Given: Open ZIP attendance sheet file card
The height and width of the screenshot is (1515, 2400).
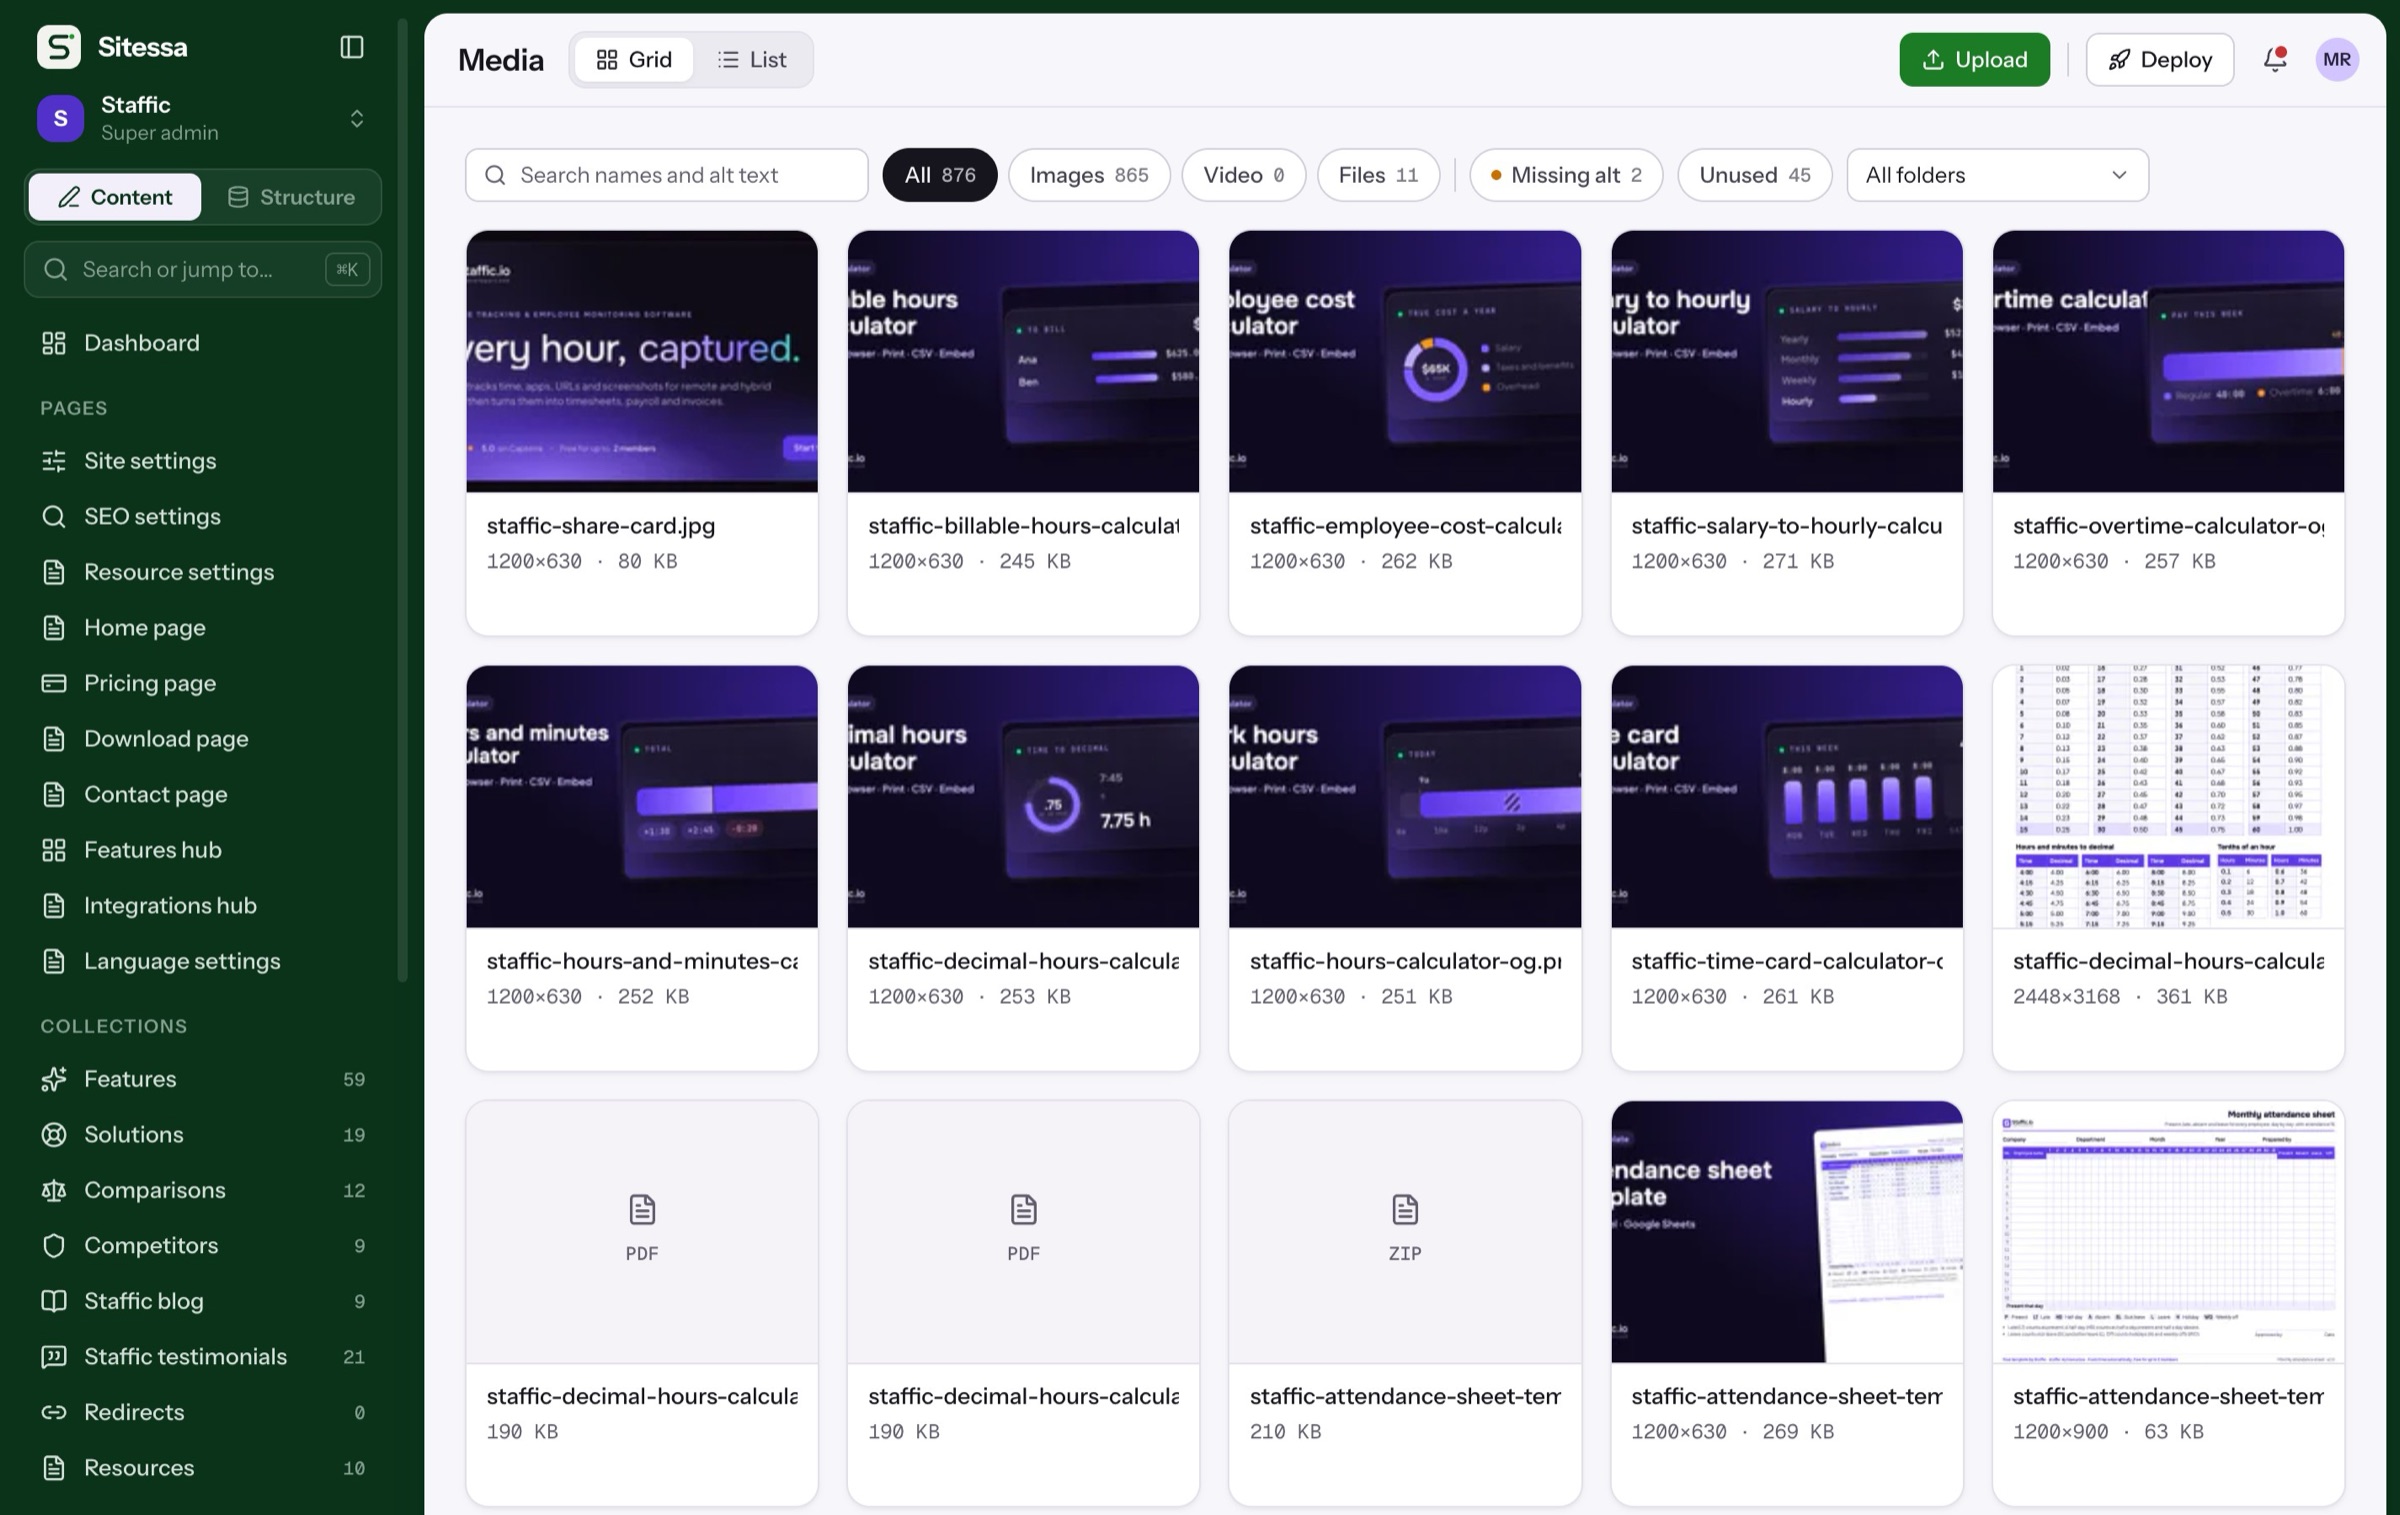Looking at the screenshot, I should 1404,1303.
